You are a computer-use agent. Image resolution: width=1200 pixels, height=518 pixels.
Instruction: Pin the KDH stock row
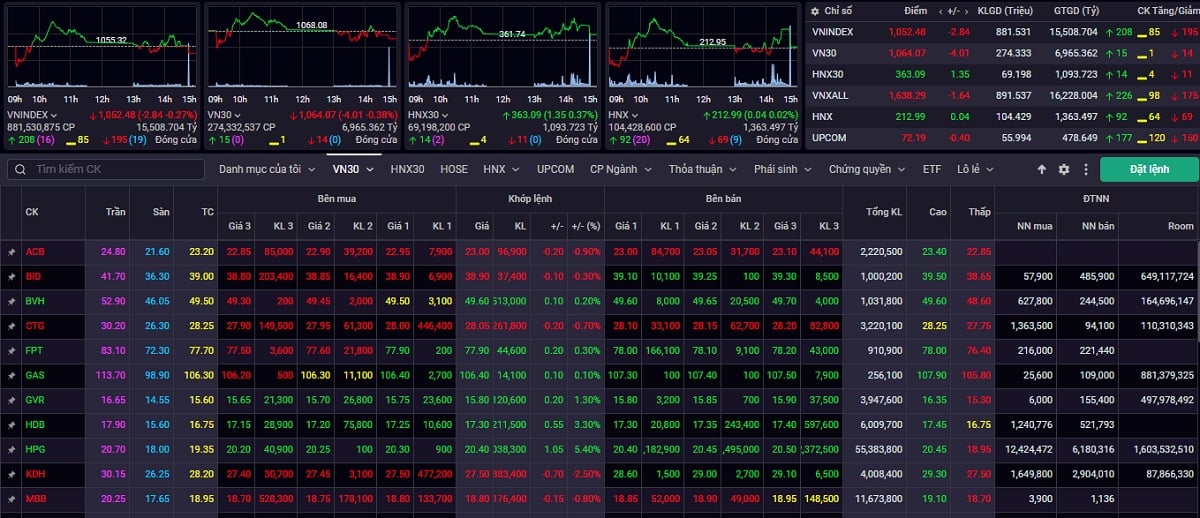point(11,473)
